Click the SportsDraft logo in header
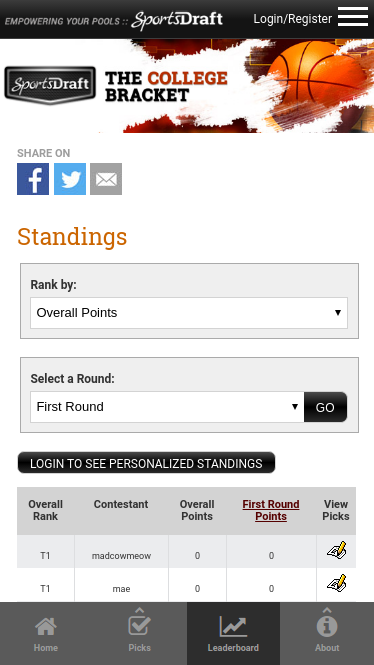This screenshot has width=374, height=665. coord(177,20)
